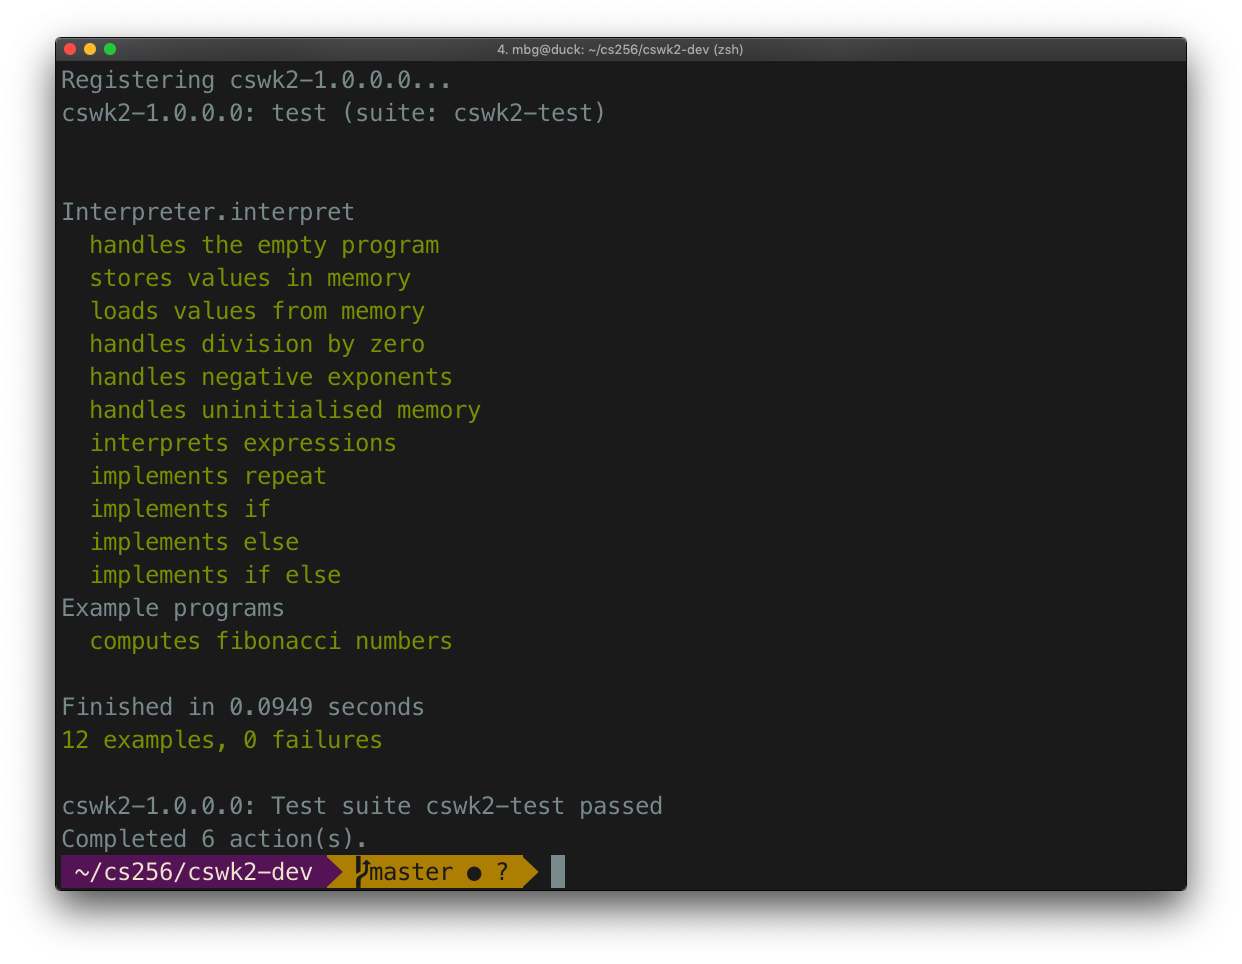Click the "Example programs" heading

173,608
